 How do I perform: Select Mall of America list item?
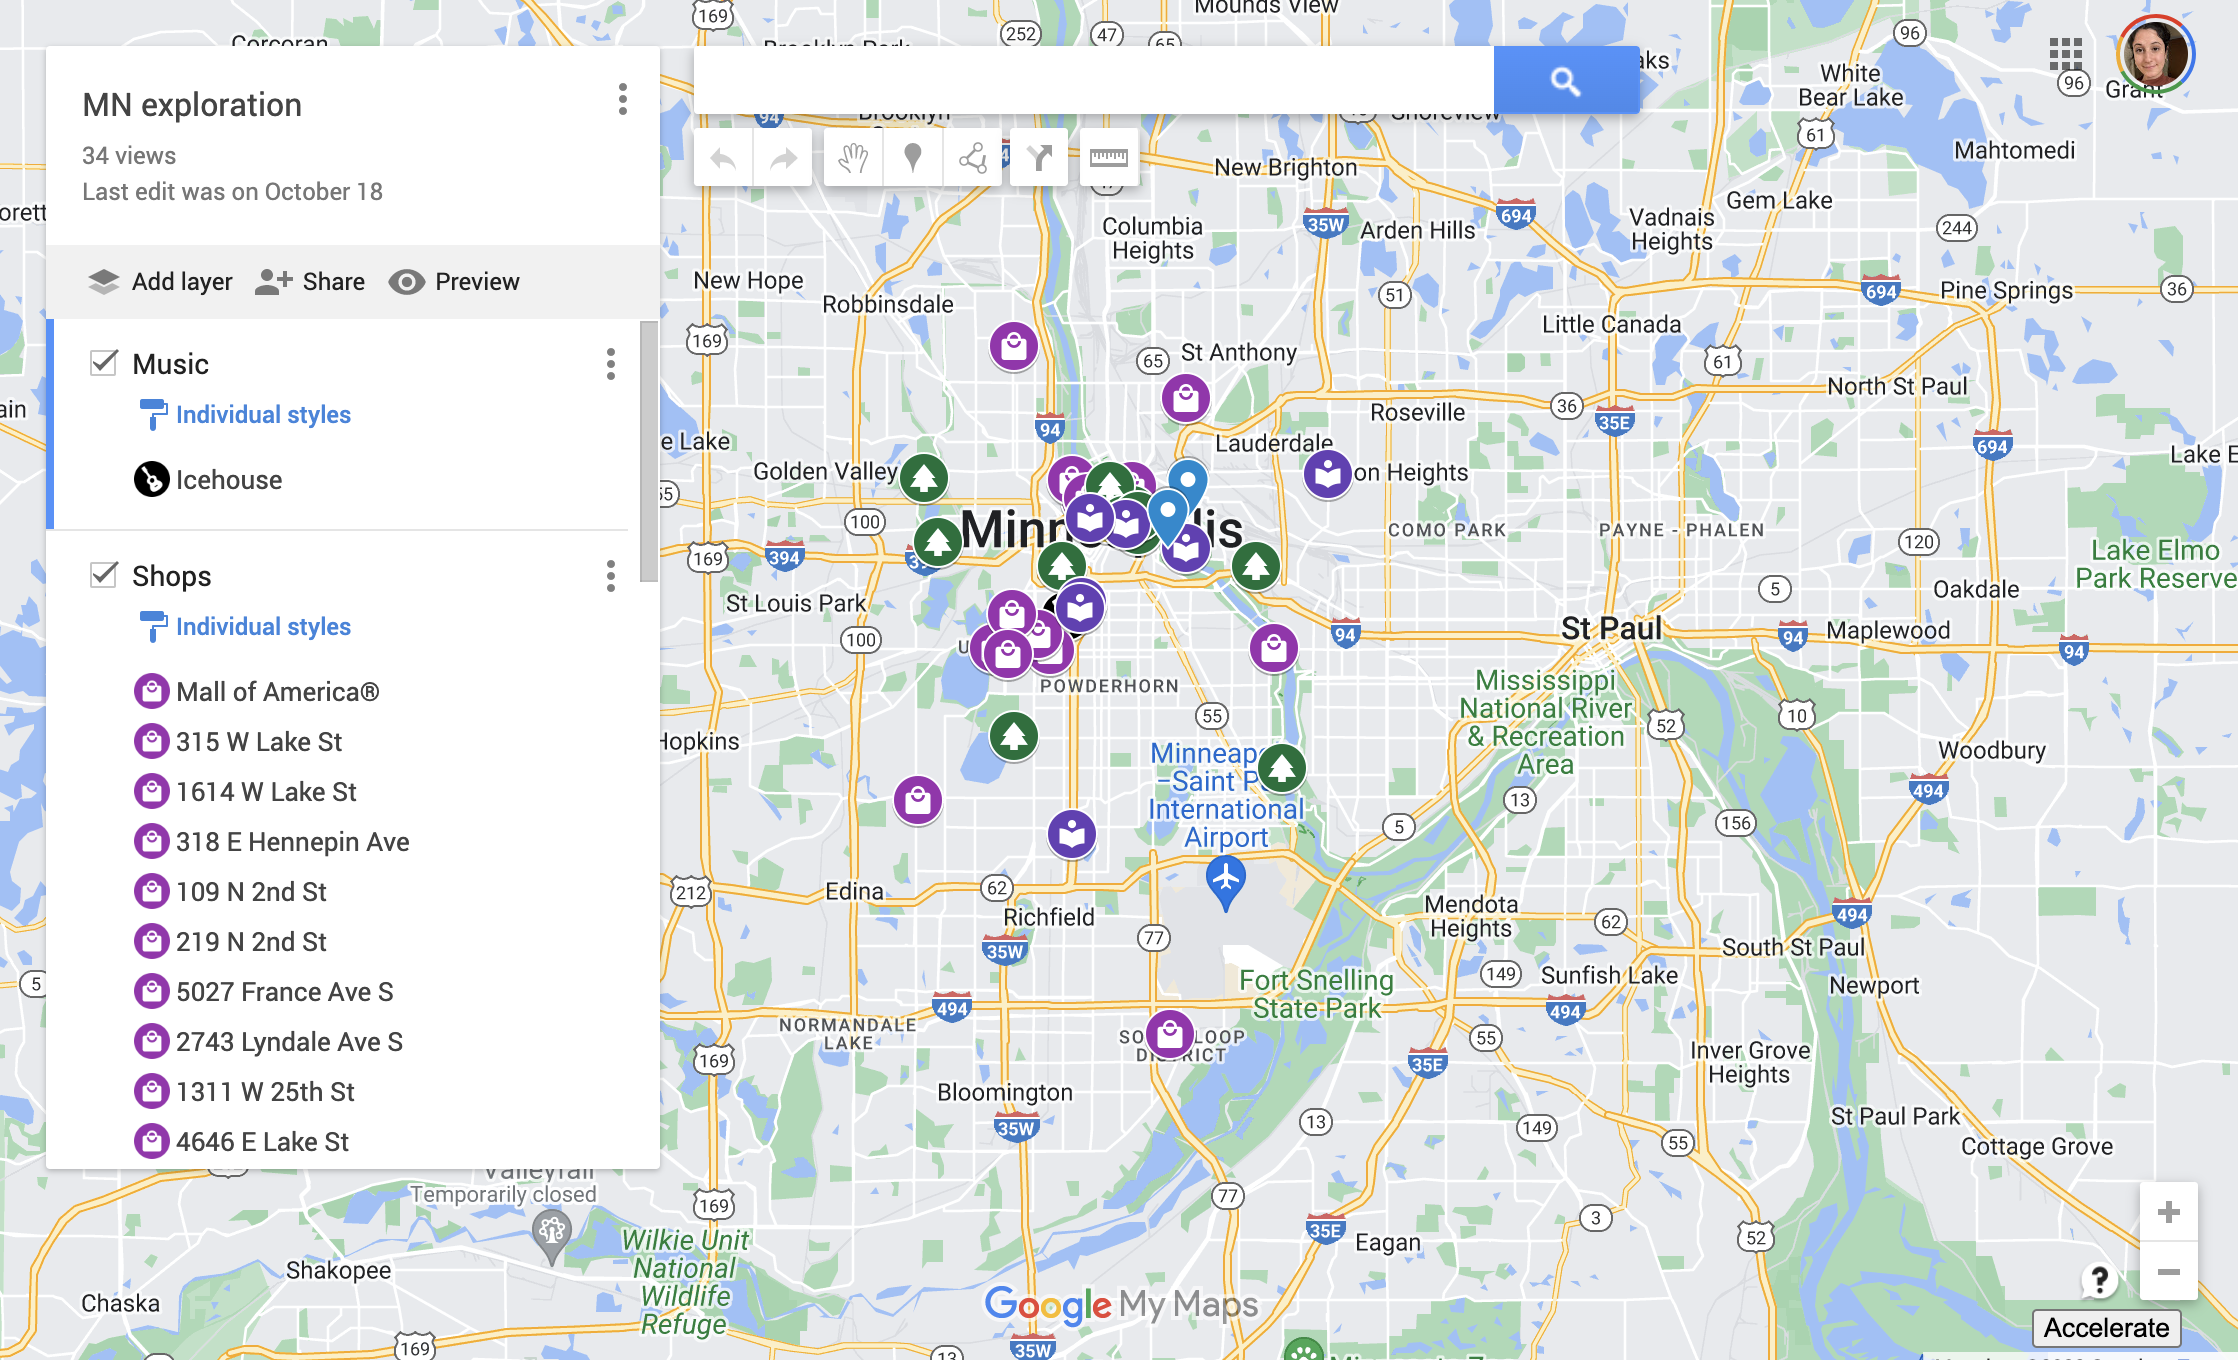pos(277,692)
